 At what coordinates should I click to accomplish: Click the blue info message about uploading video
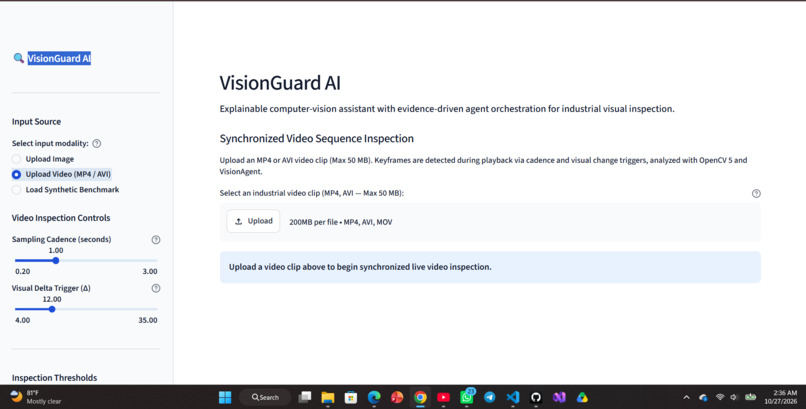(490, 267)
